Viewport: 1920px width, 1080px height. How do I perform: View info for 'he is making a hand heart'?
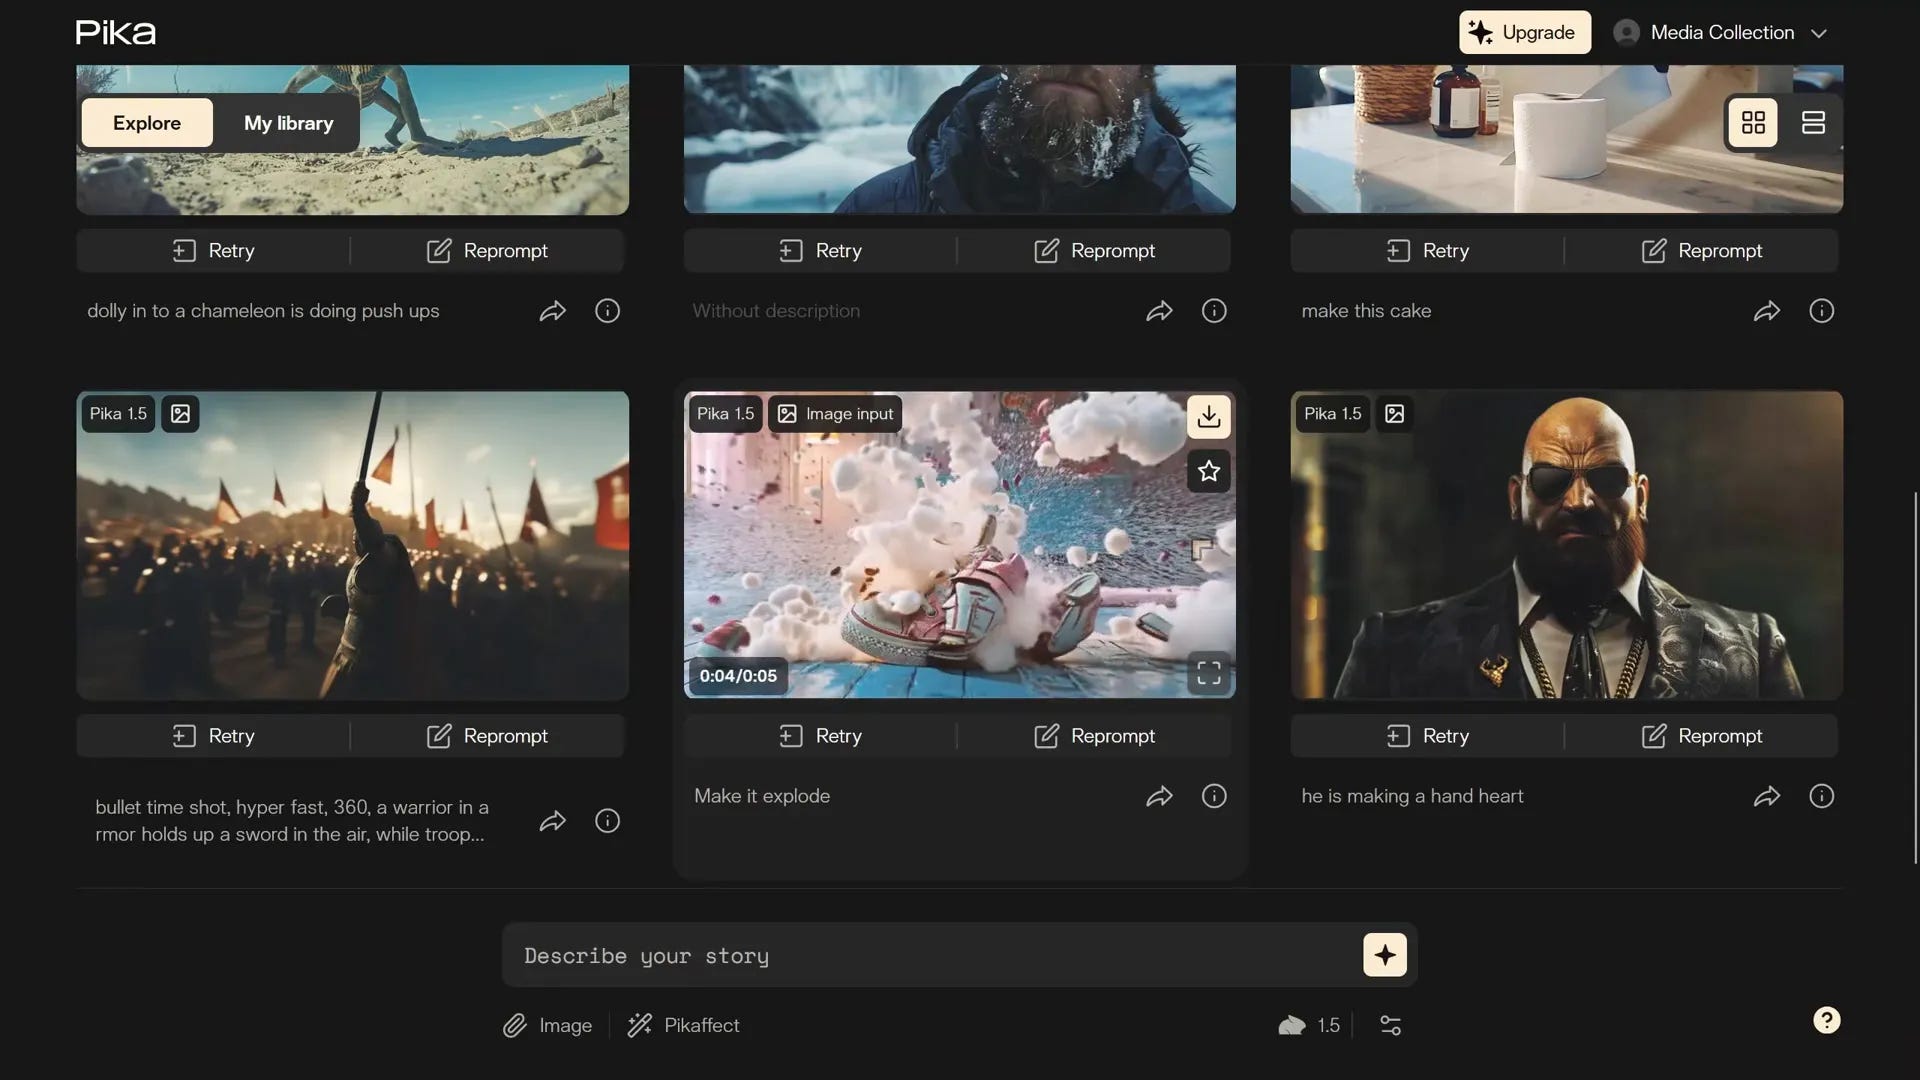[1821, 795]
